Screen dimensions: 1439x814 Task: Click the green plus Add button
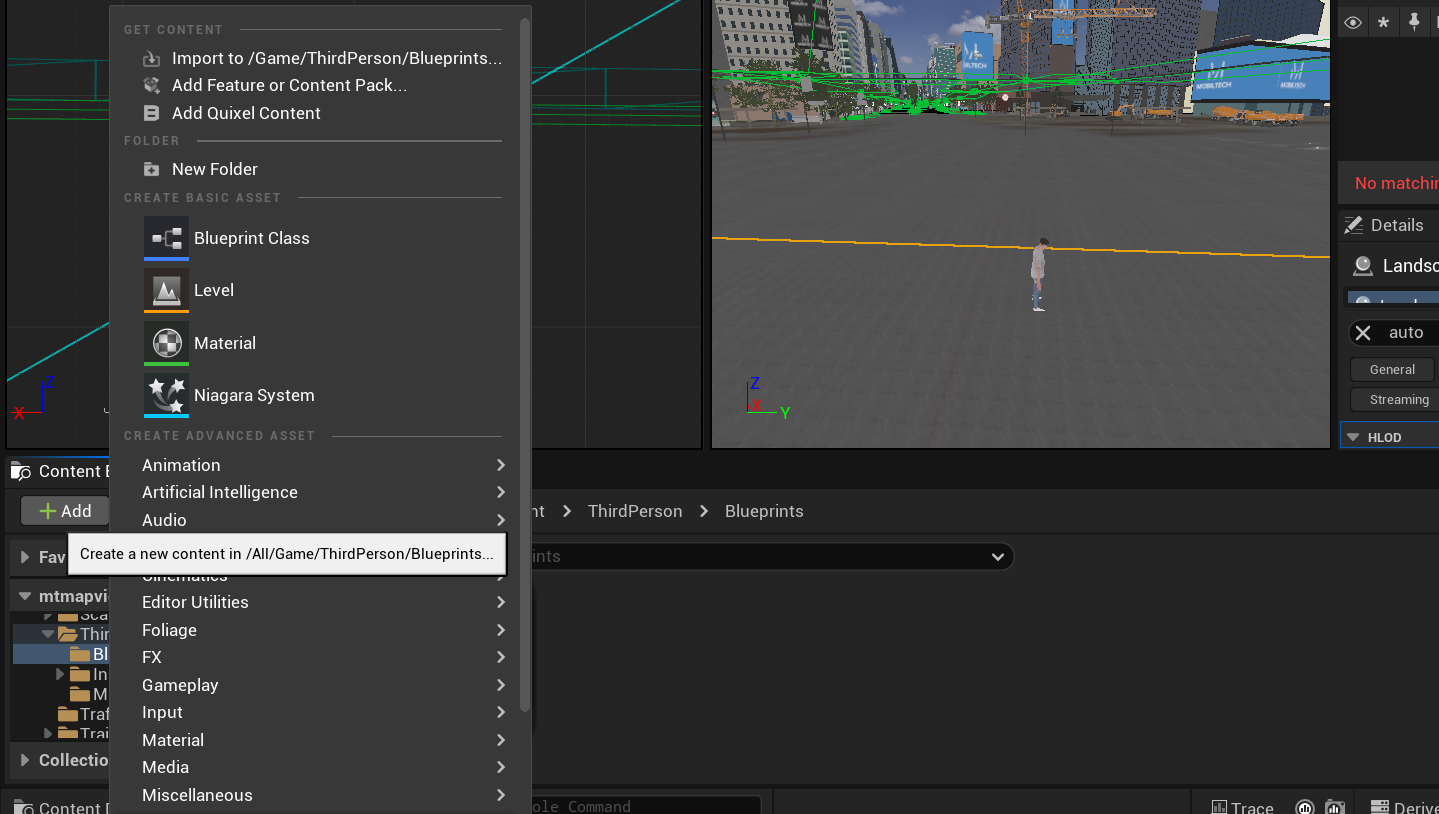[65, 511]
